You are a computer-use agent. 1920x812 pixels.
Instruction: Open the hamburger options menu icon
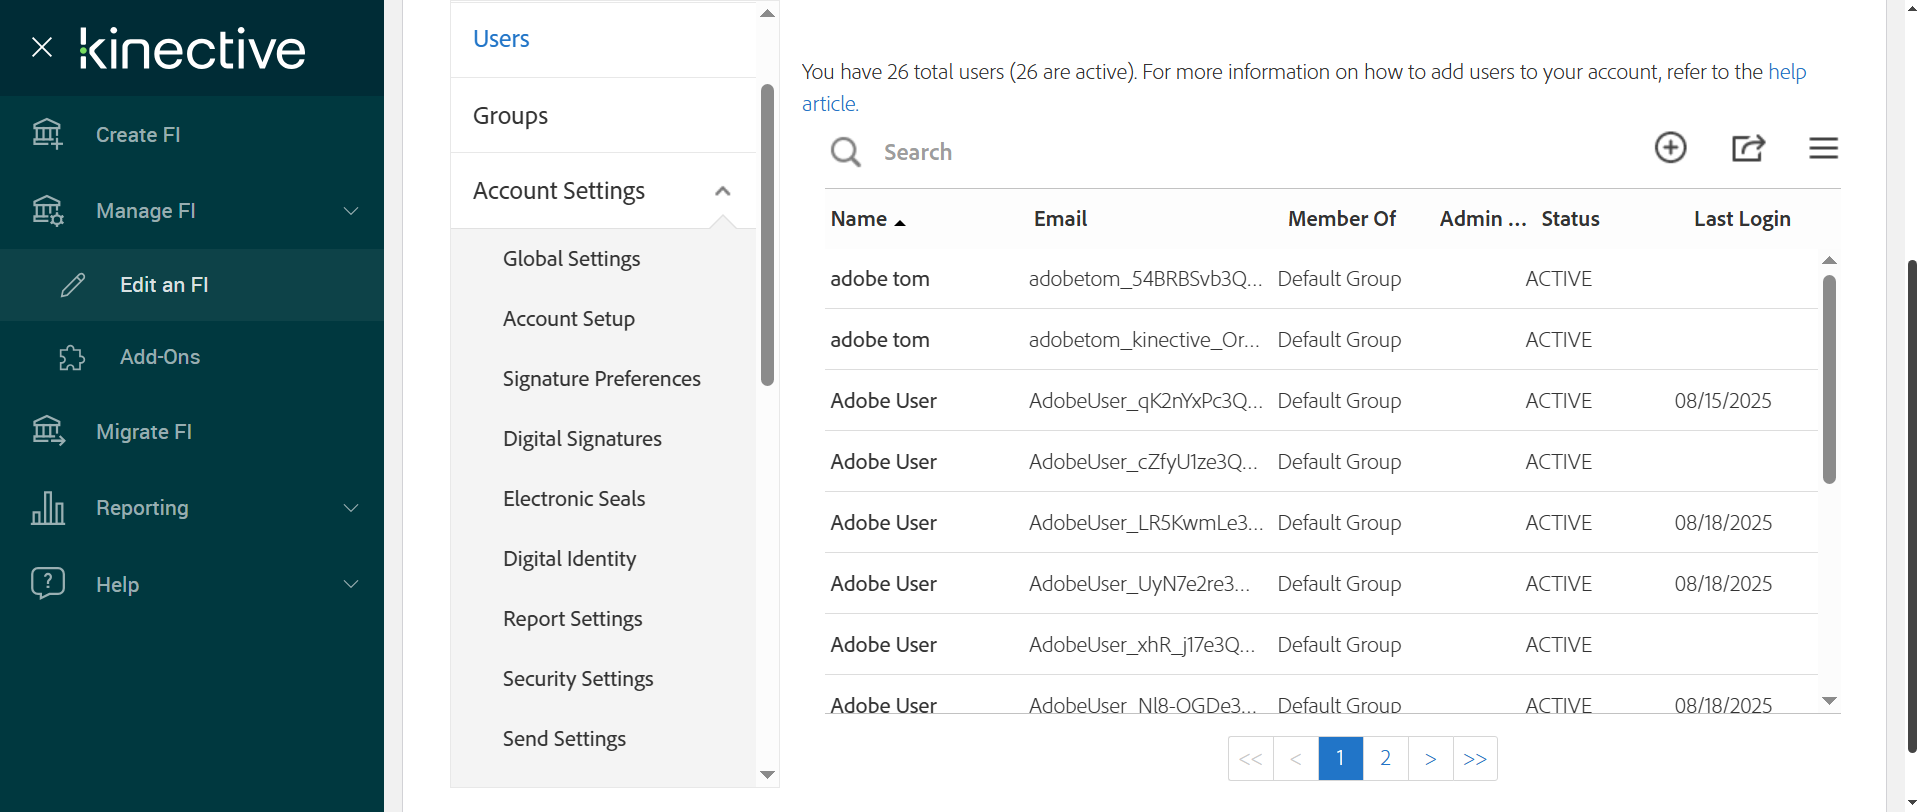tap(1823, 148)
